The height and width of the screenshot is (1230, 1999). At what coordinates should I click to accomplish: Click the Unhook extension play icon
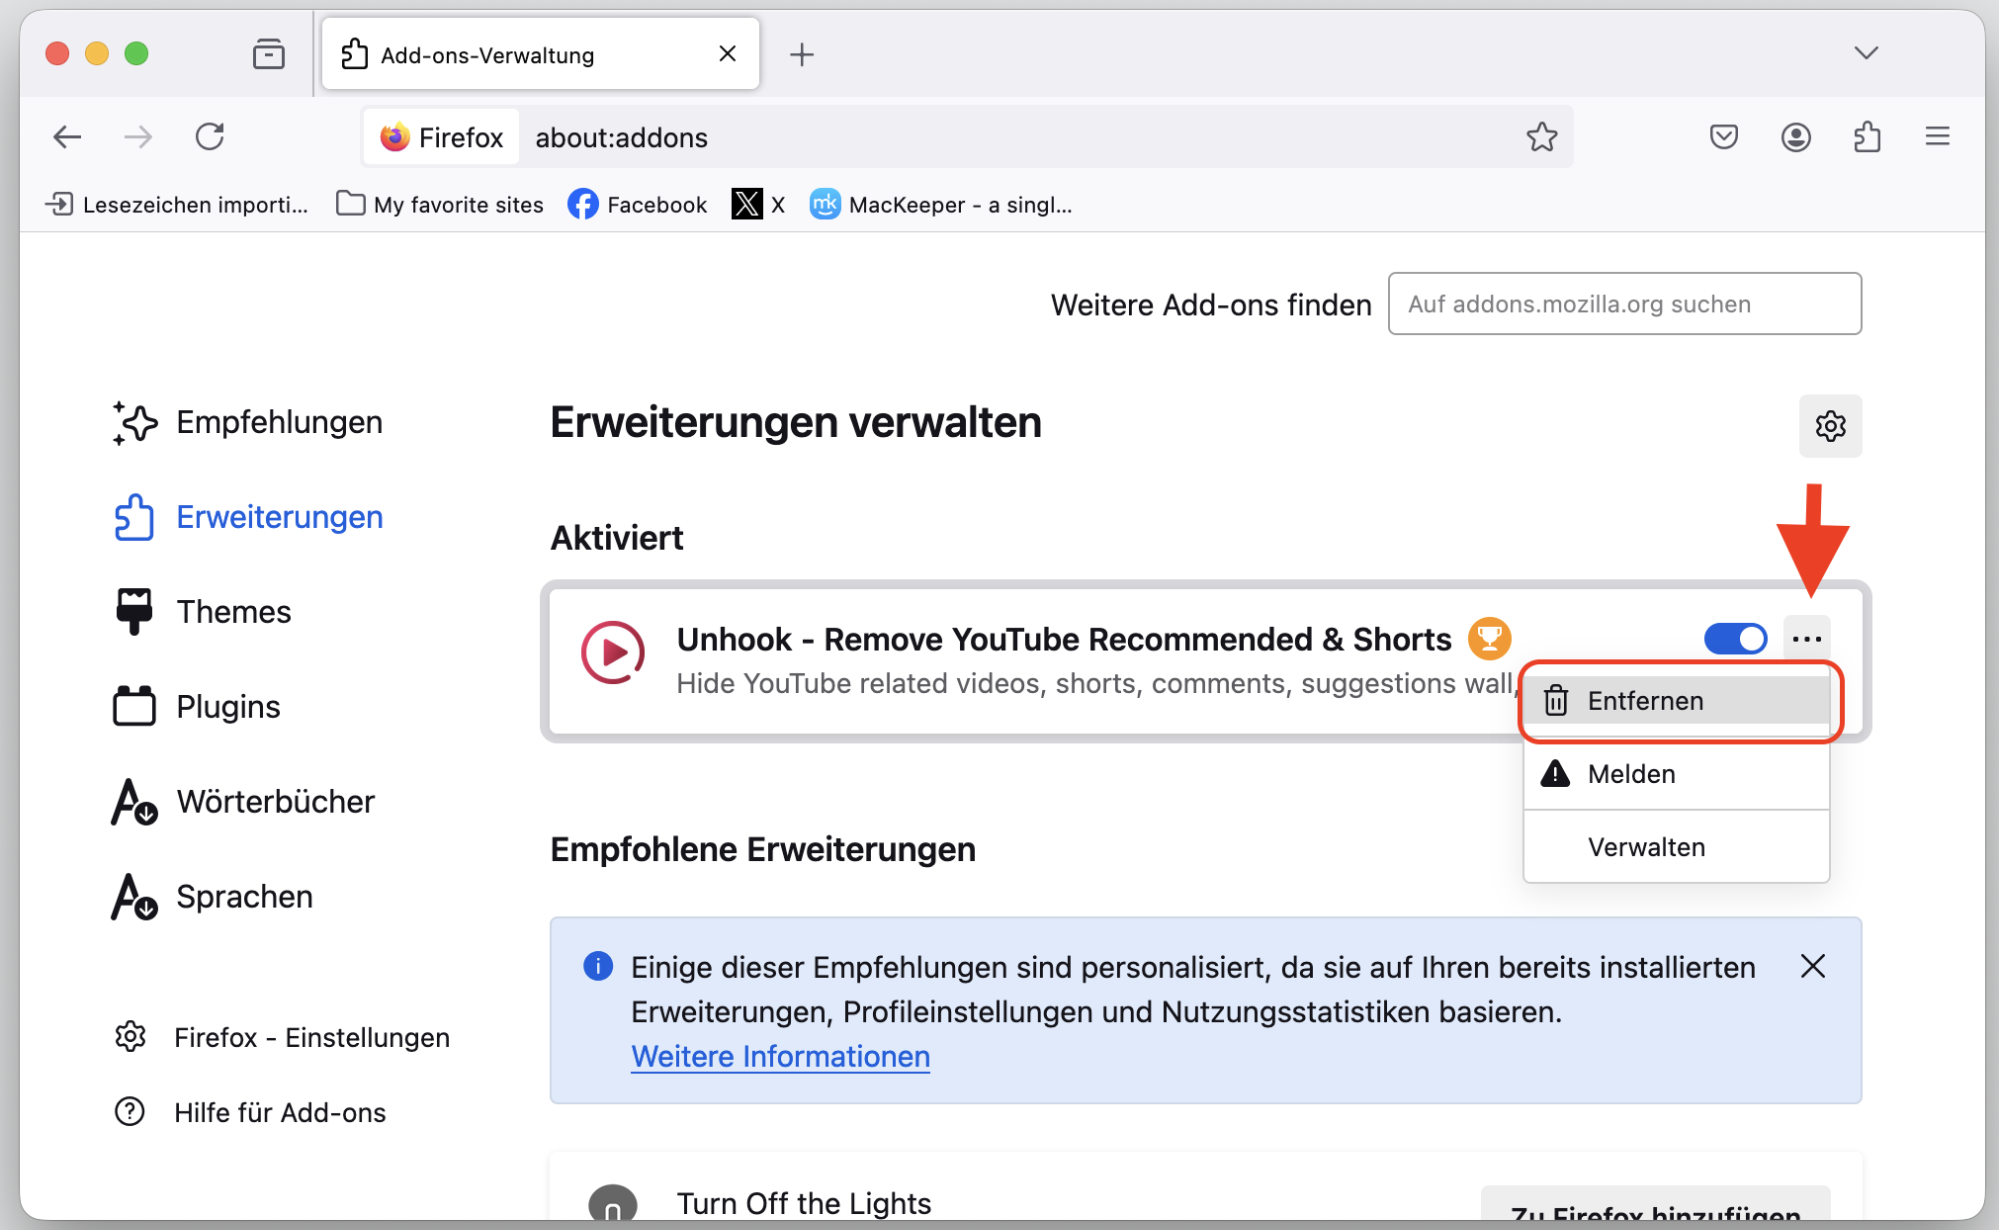point(612,652)
